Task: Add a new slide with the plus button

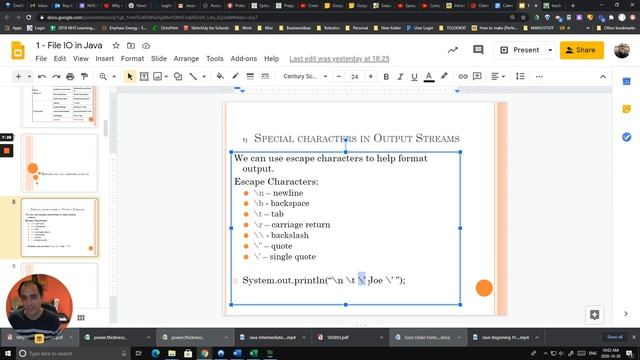Action: 18,76
